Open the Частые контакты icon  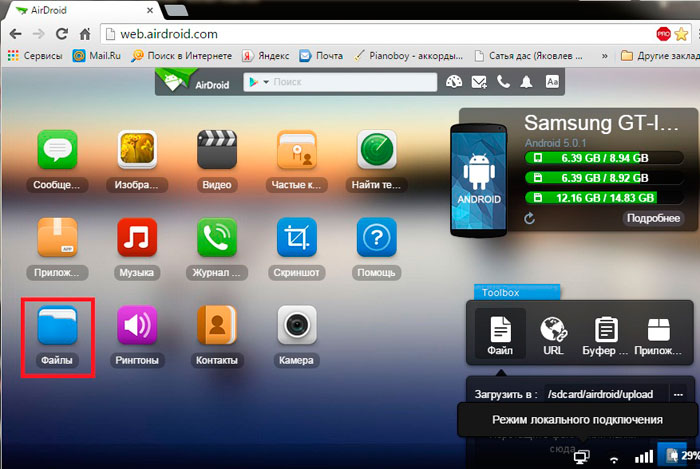click(x=296, y=149)
